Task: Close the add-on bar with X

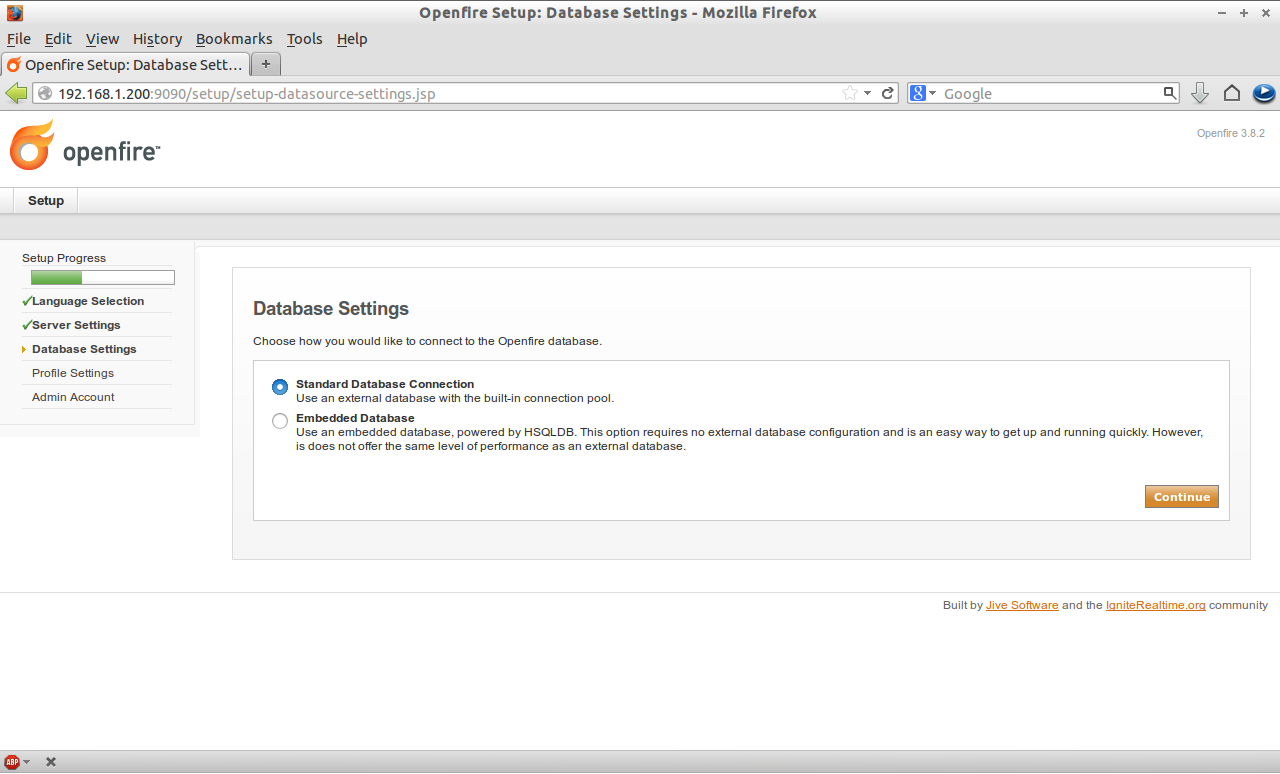Action: coord(51,762)
